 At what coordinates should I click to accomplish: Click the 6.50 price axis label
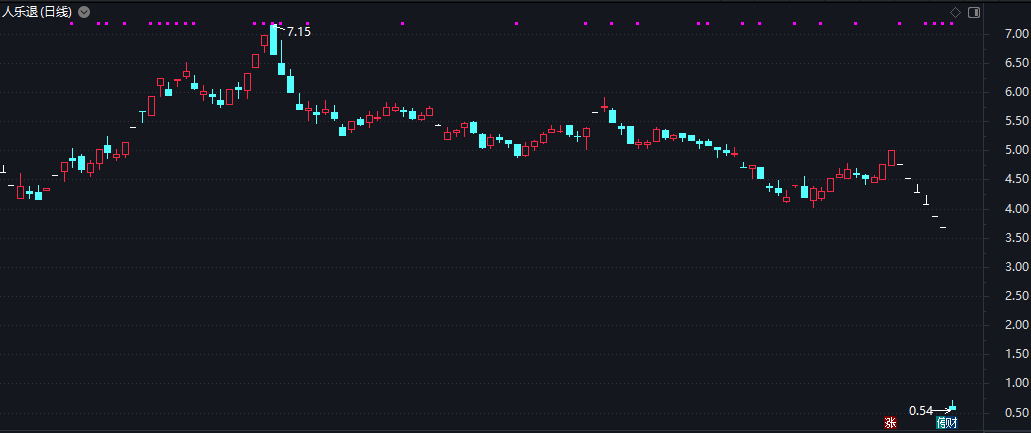(x=1017, y=63)
